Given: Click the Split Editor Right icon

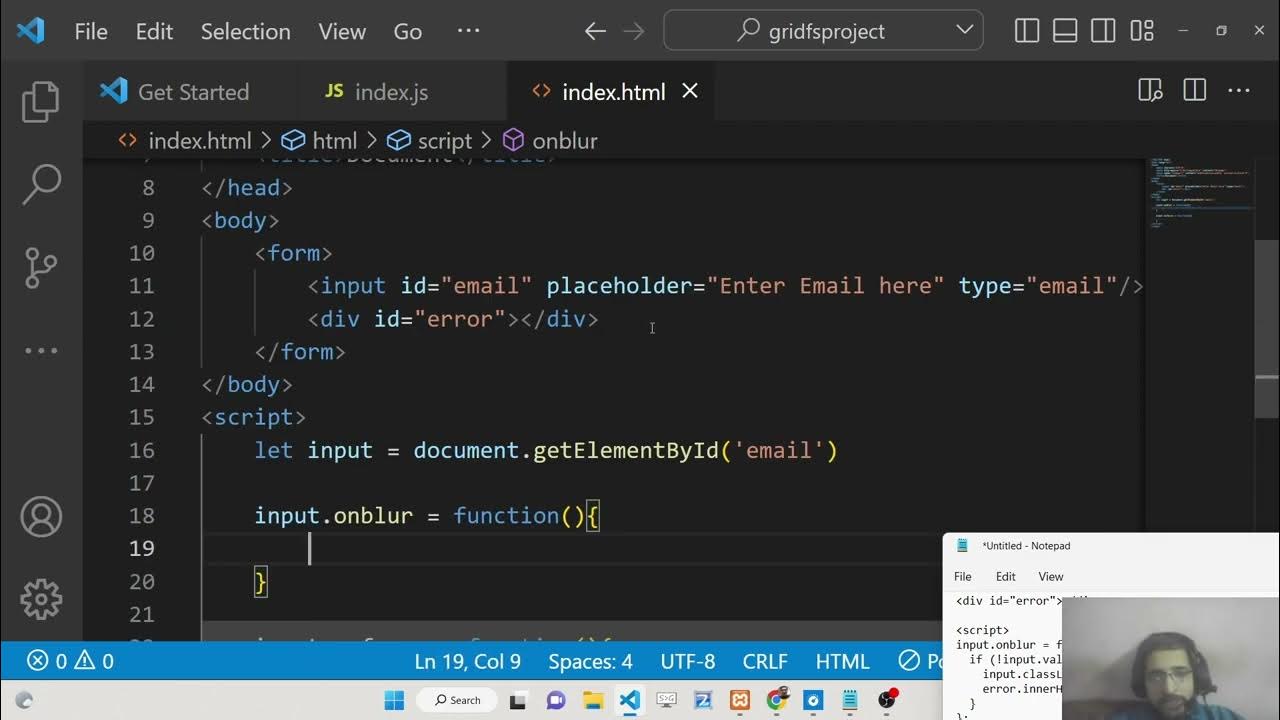Looking at the screenshot, I should click(x=1194, y=91).
